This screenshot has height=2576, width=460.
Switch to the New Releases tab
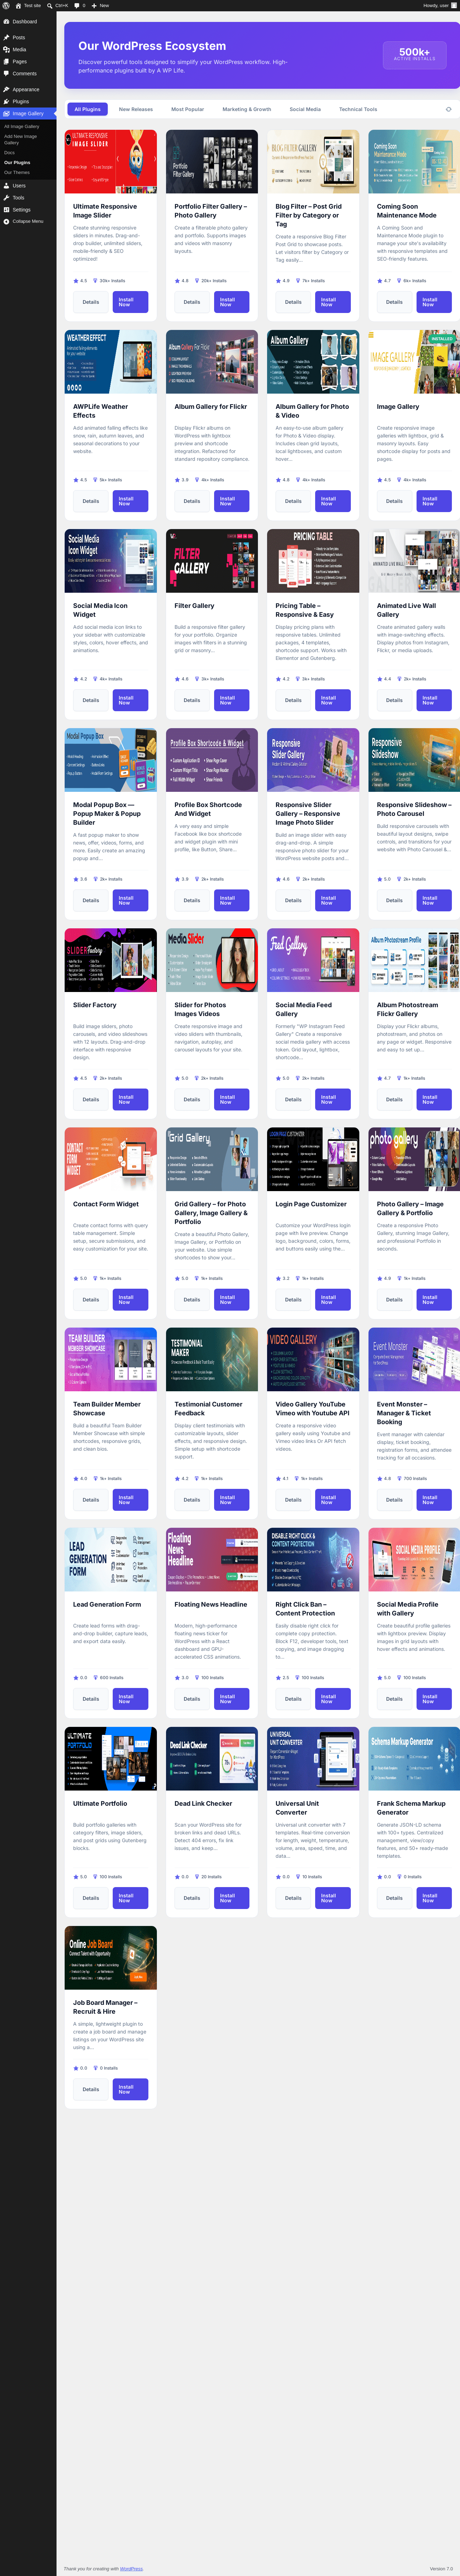(136, 109)
